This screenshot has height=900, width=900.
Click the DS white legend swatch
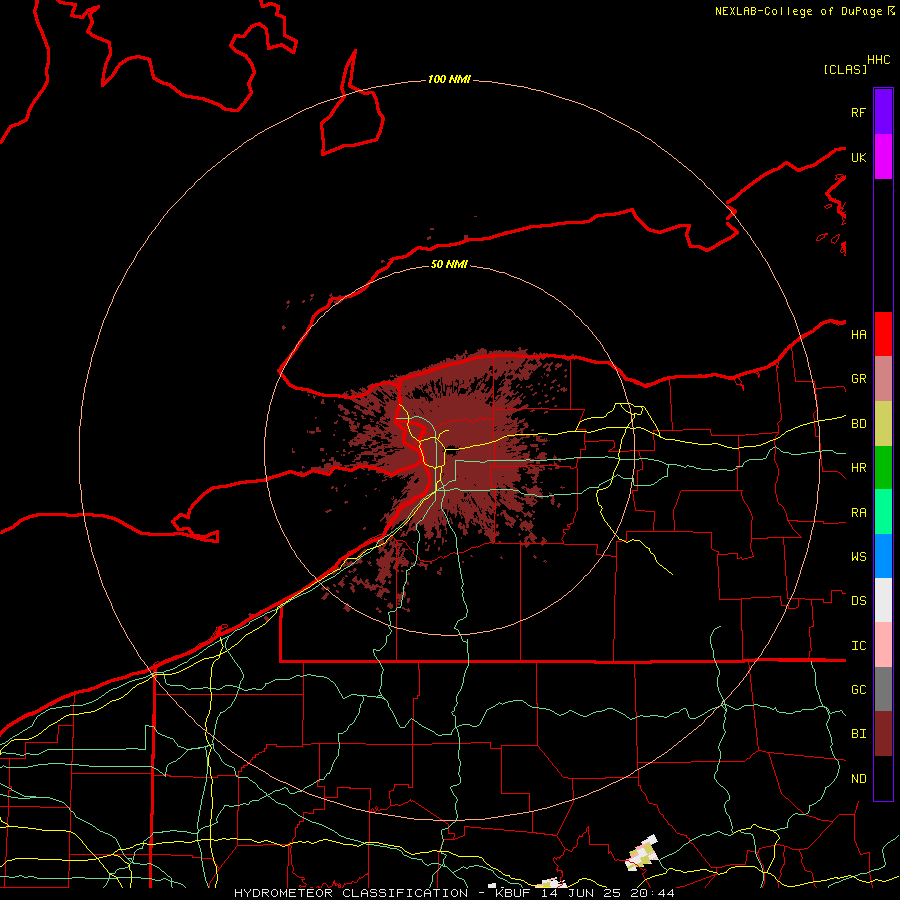[883, 600]
